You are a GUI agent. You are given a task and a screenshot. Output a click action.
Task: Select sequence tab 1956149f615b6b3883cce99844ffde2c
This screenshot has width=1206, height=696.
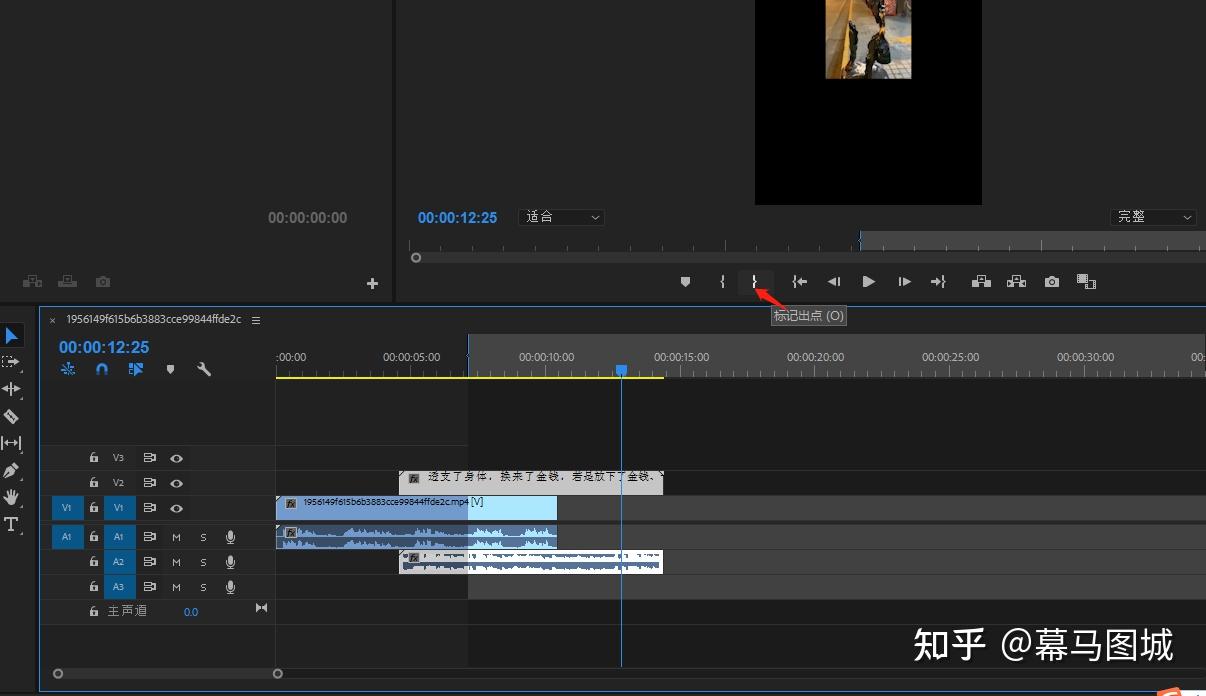tap(154, 320)
